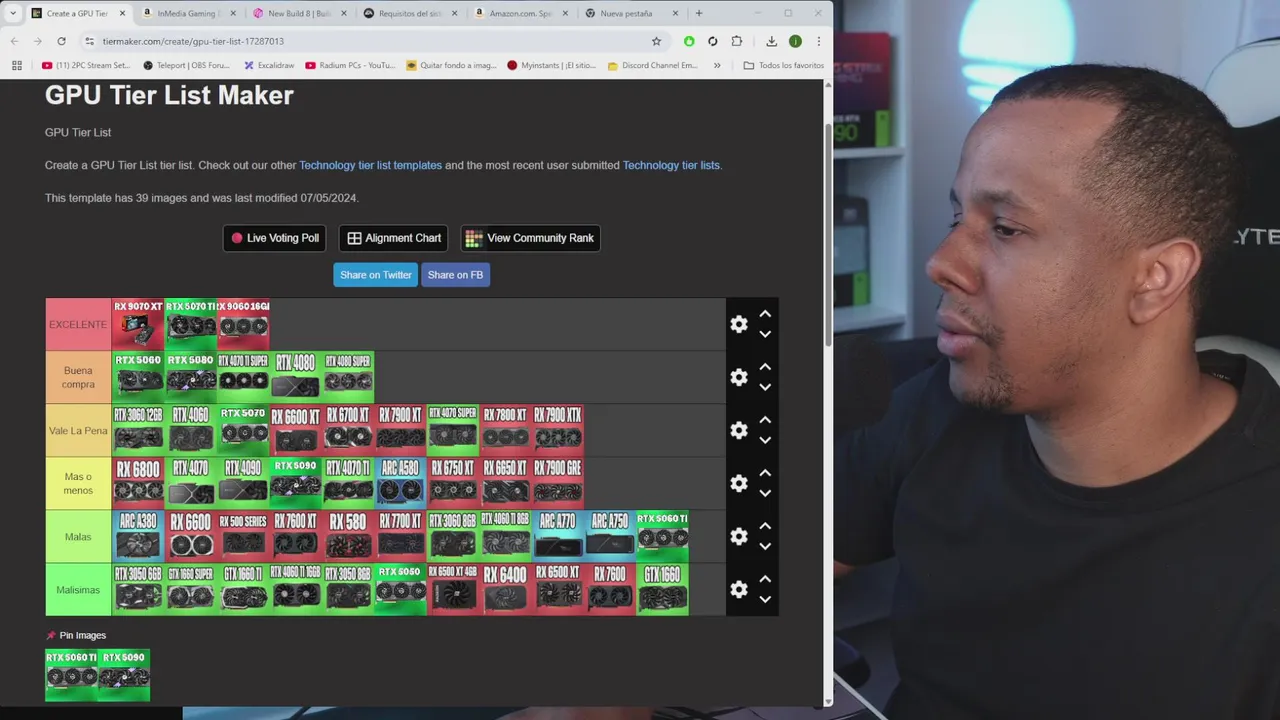Viewport: 1280px width, 720px height.
Task: Click View Community Rank button
Action: coord(530,238)
